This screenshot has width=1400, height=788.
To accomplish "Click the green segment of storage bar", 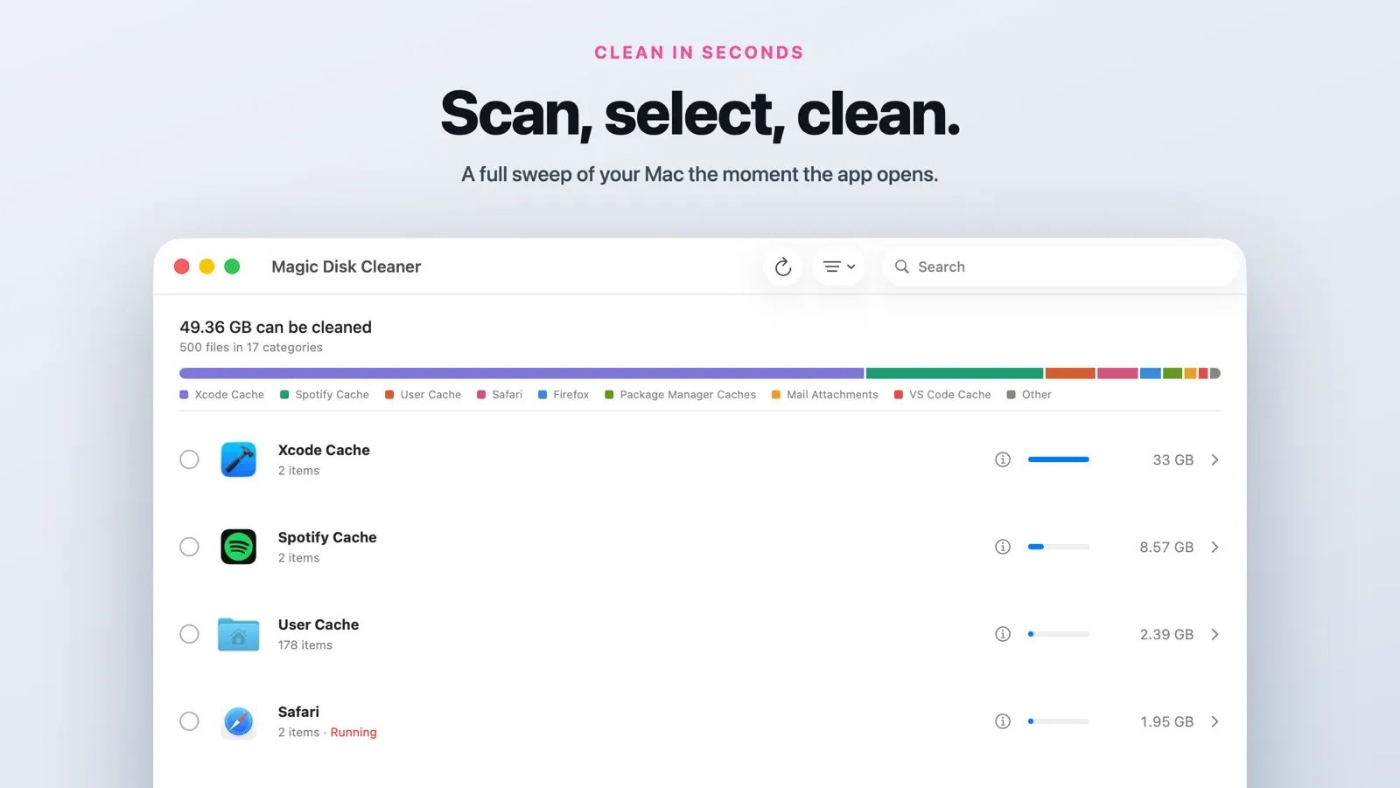I will 955,373.
